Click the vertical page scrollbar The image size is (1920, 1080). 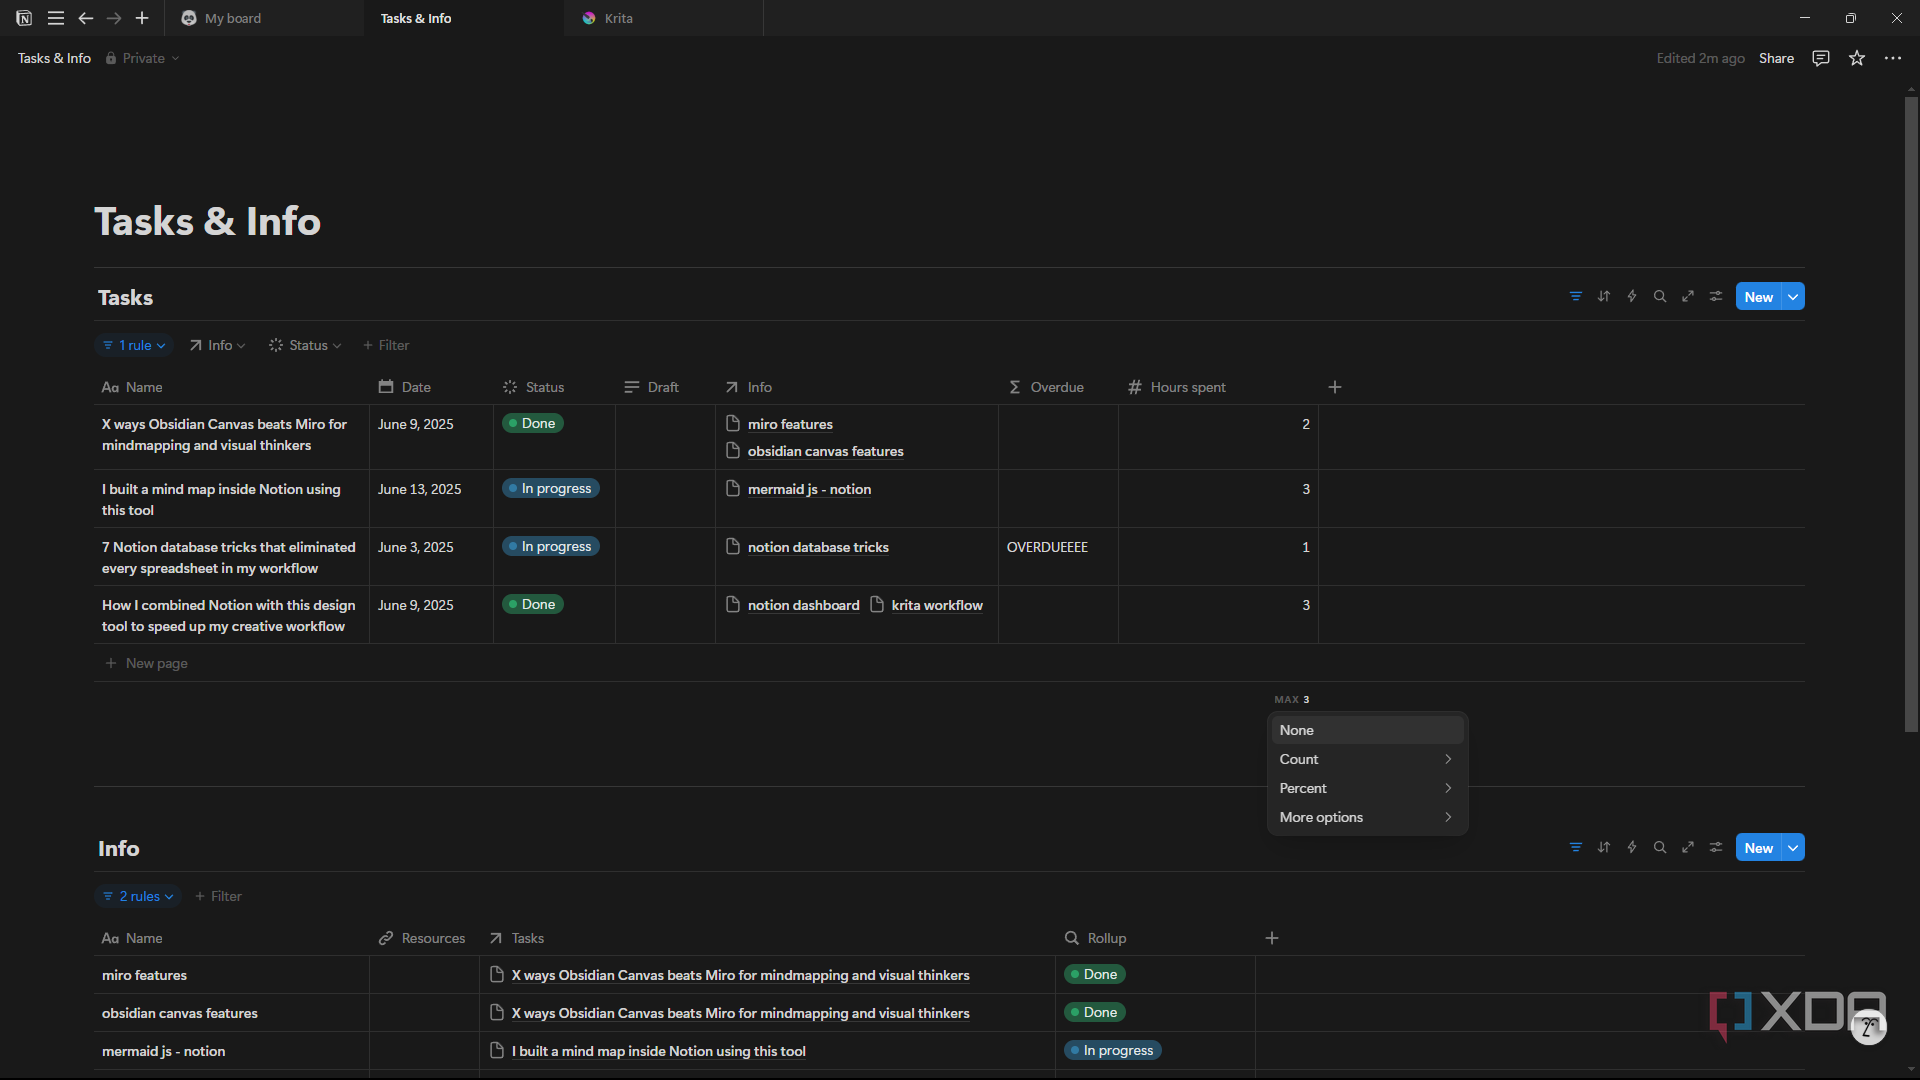point(1911,414)
